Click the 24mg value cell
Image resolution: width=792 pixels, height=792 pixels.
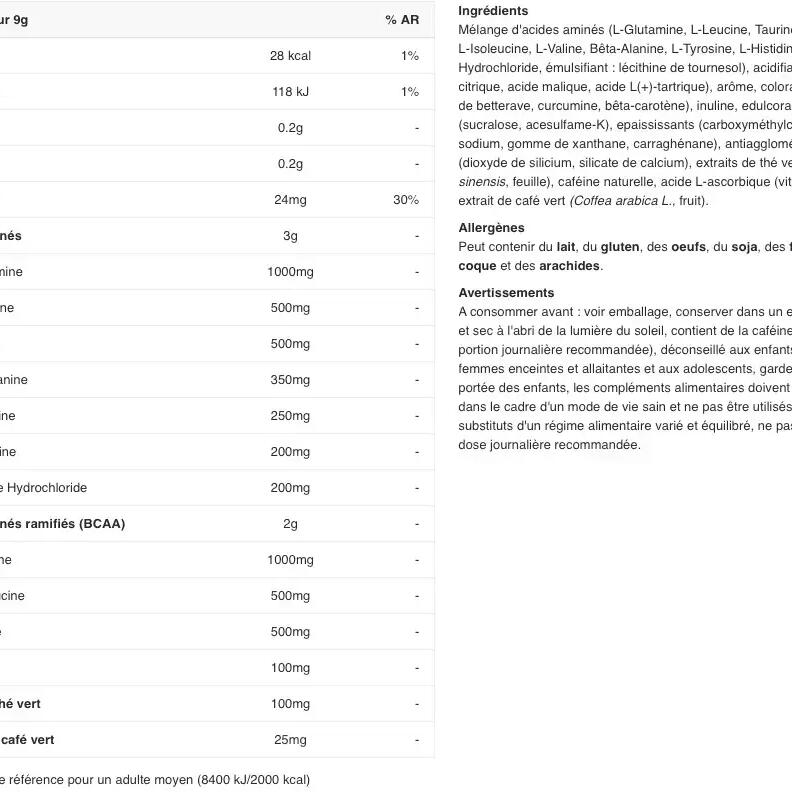[290, 200]
